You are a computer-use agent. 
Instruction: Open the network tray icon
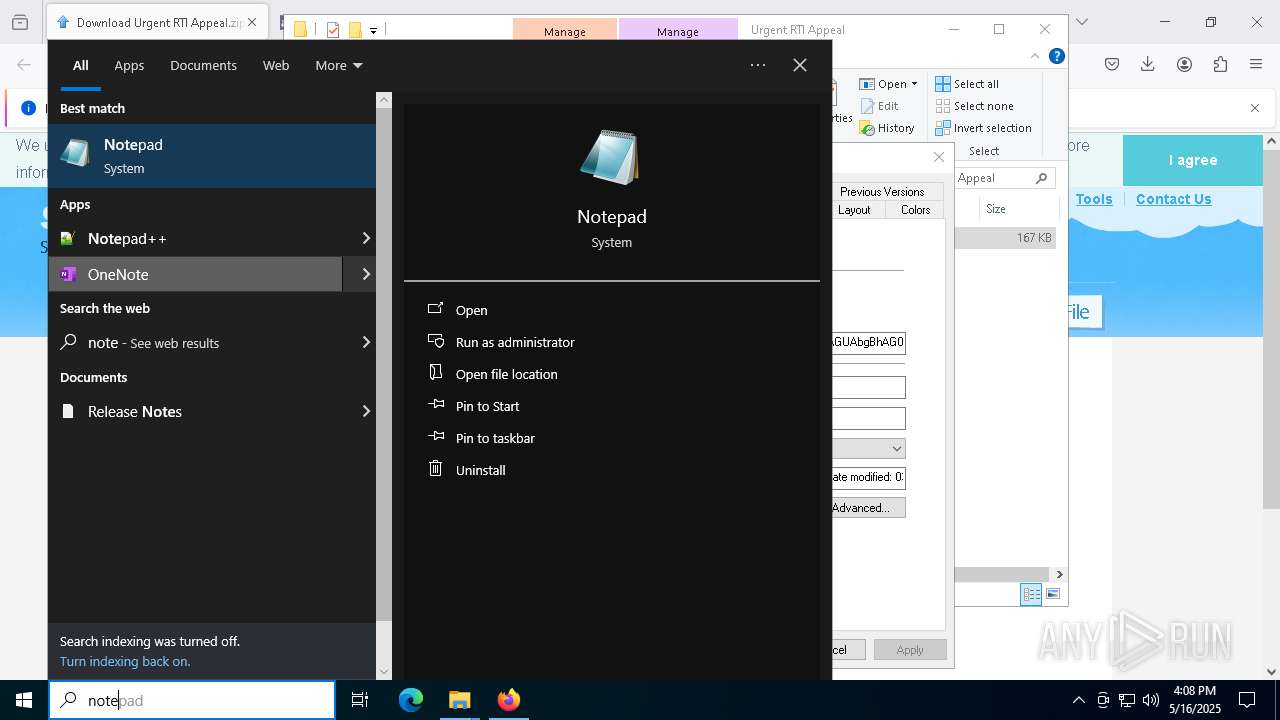[x=1127, y=700]
